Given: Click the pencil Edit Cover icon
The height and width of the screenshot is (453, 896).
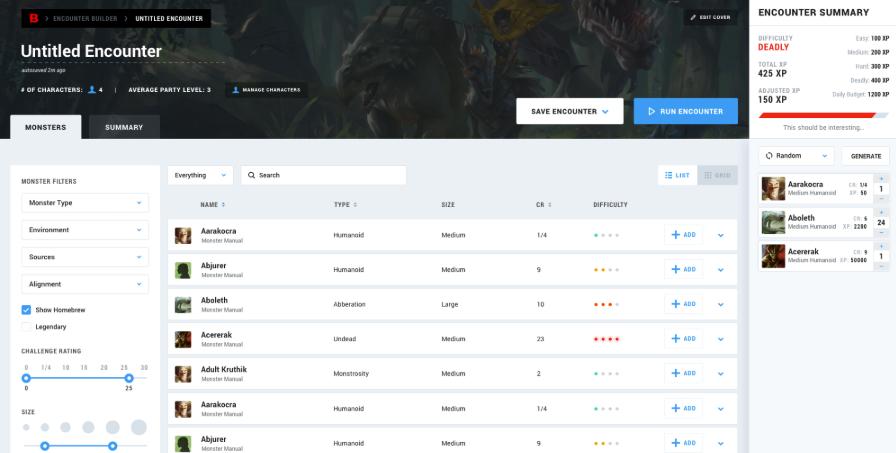Looking at the screenshot, I should click(693, 18).
